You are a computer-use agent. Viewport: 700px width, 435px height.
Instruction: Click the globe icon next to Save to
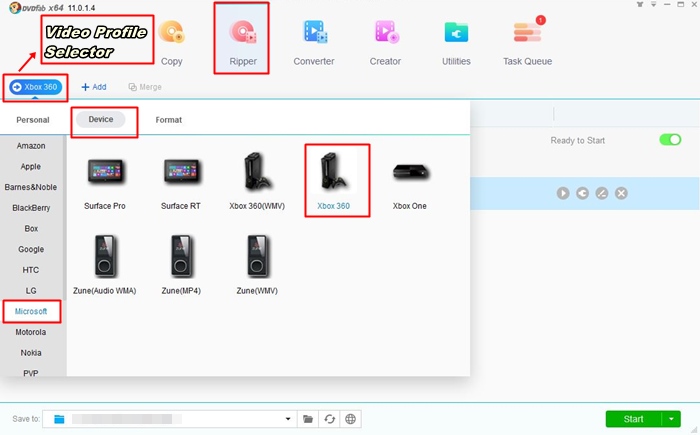pos(350,419)
